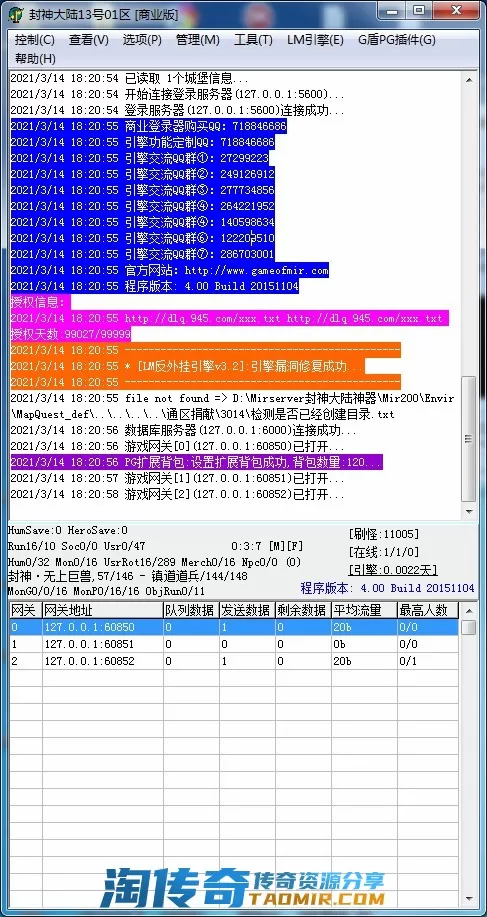This screenshot has height=917, width=487.
Task: Open the 控制(C) menu
Action: [34, 40]
